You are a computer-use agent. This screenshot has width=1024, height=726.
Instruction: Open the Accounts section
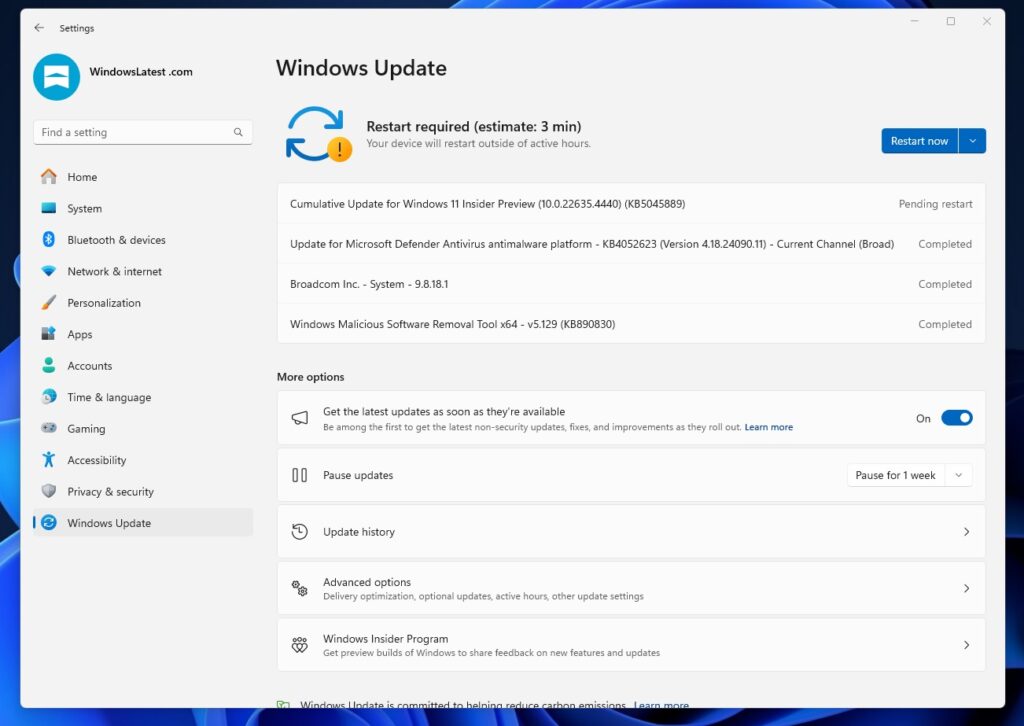click(87, 365)
